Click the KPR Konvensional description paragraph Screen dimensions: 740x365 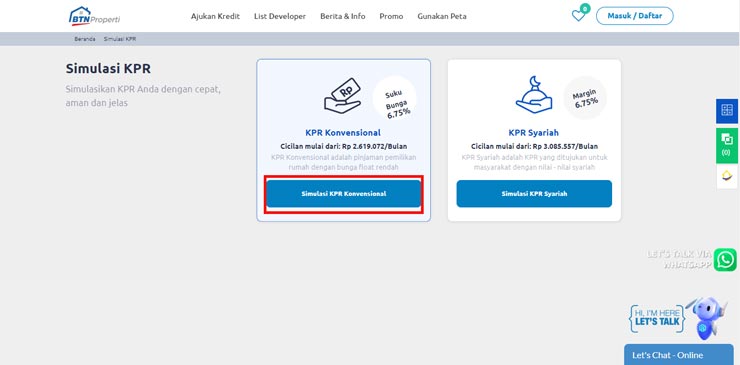(344, 162)
